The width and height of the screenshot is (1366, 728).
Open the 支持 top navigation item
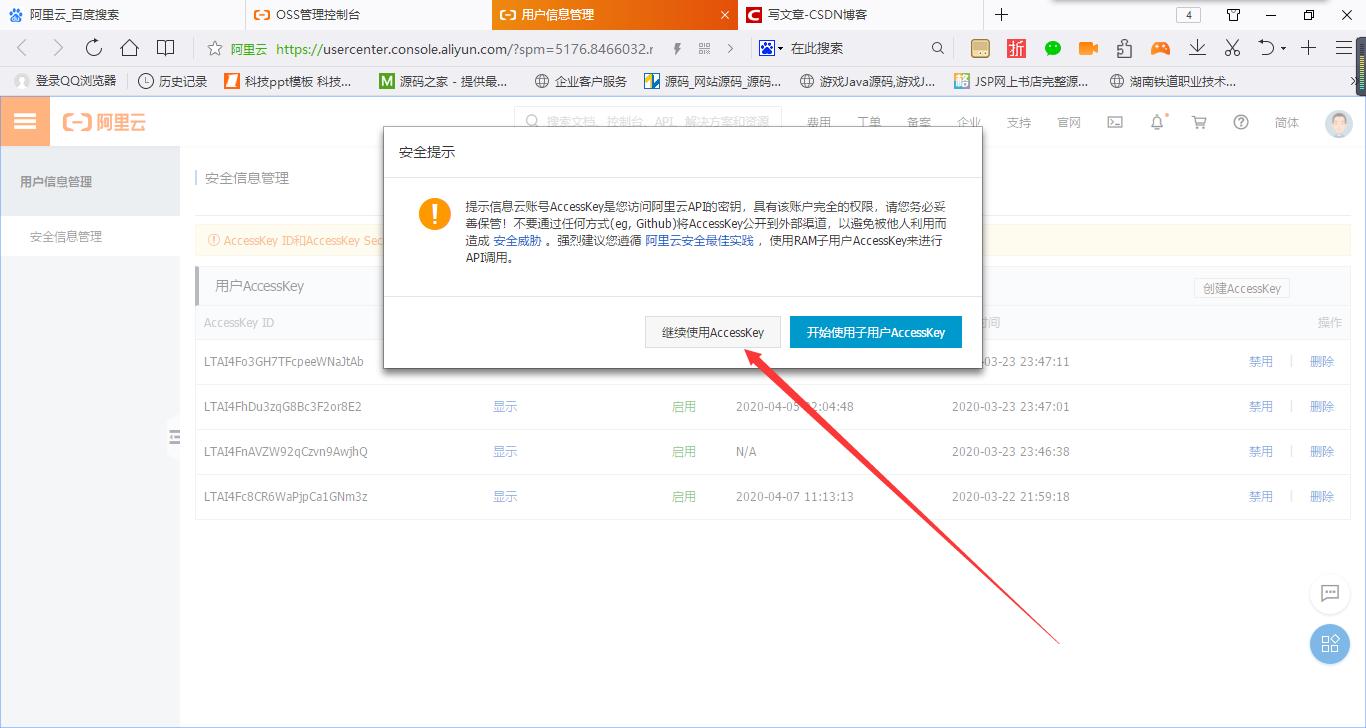[1018, 123]
